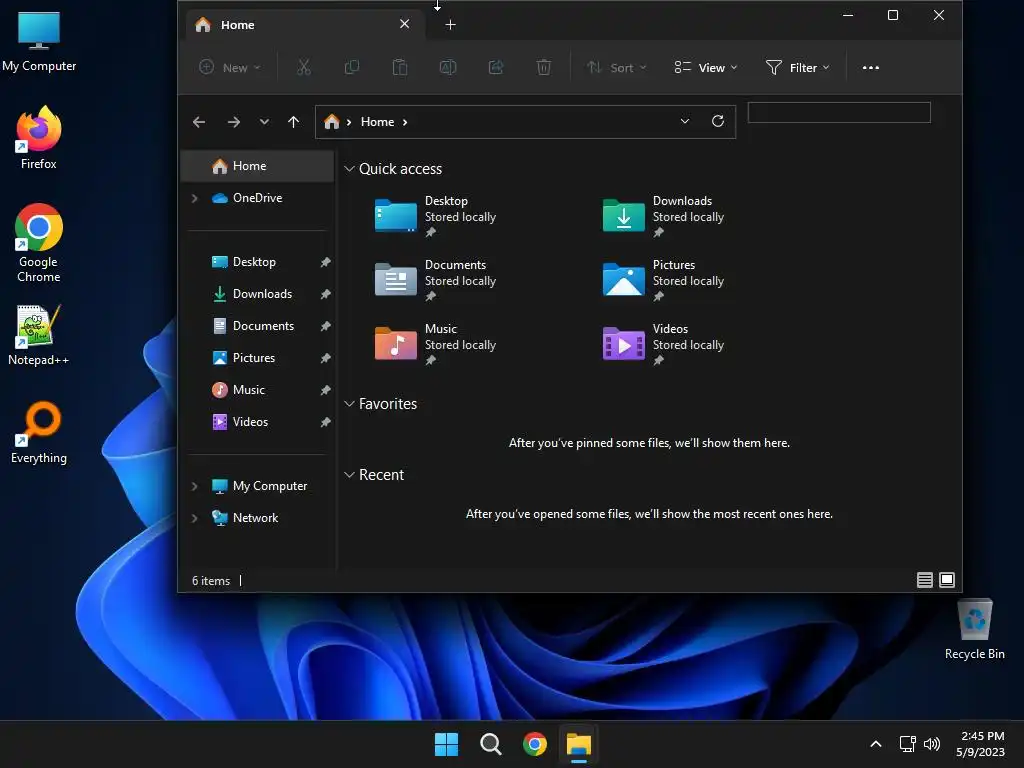The width and height of the screenshot is (1024, 768).
Task: Select Videos in the navigation pane
Action: pyautogui.click(x=257, y=422)
